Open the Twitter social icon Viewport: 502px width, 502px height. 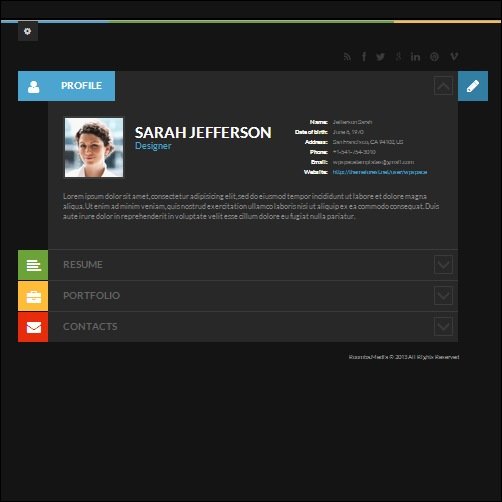point(380,57)
